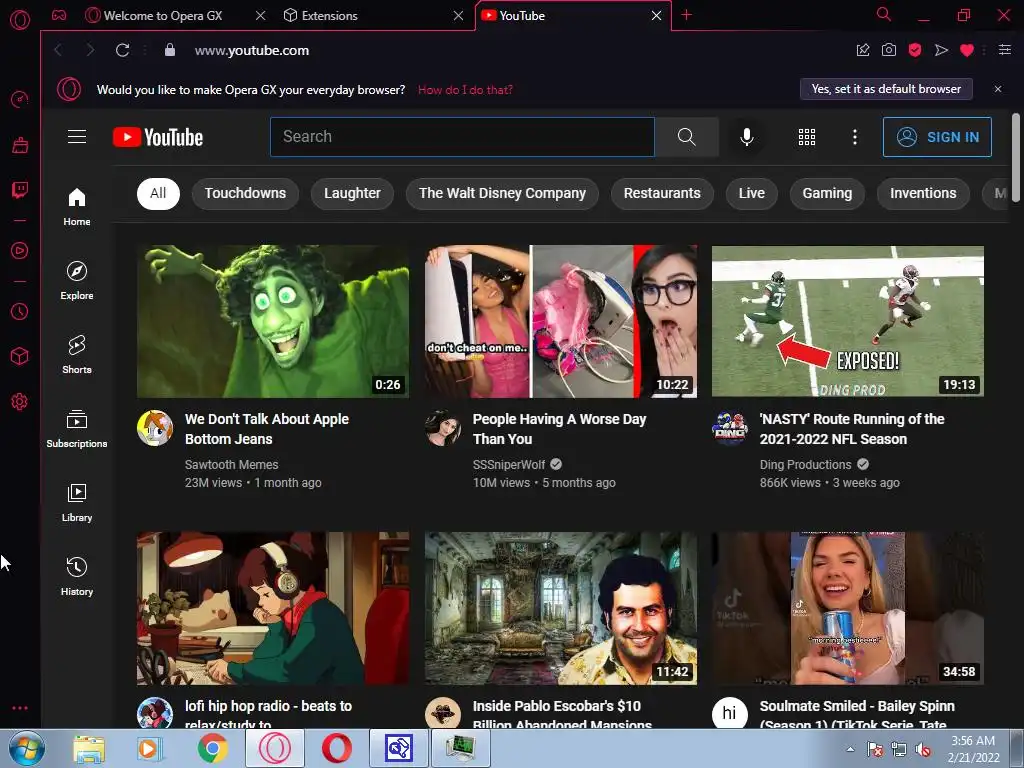Click the www.youtube.com address bar
The image size is (1024, 768).
click(251, 50)
